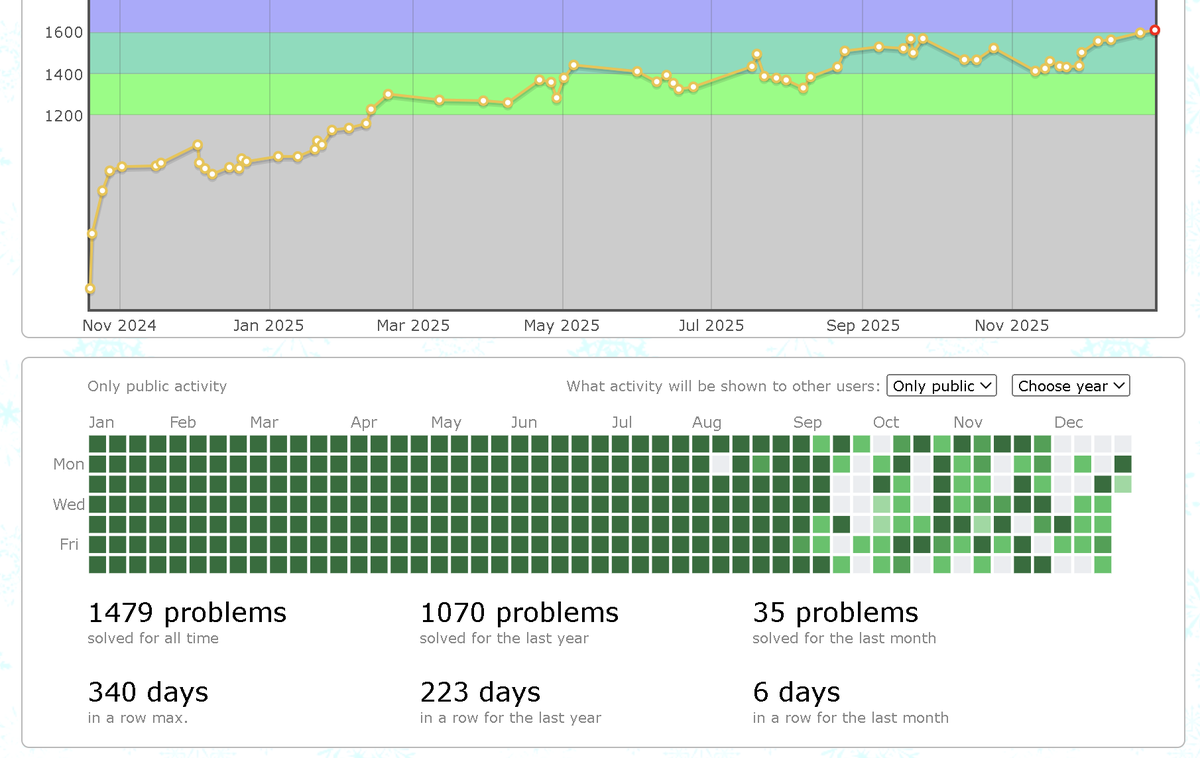Click the 'Nov 2024' graph axis label
The image size is (1200, 758).
pos(119,325)
